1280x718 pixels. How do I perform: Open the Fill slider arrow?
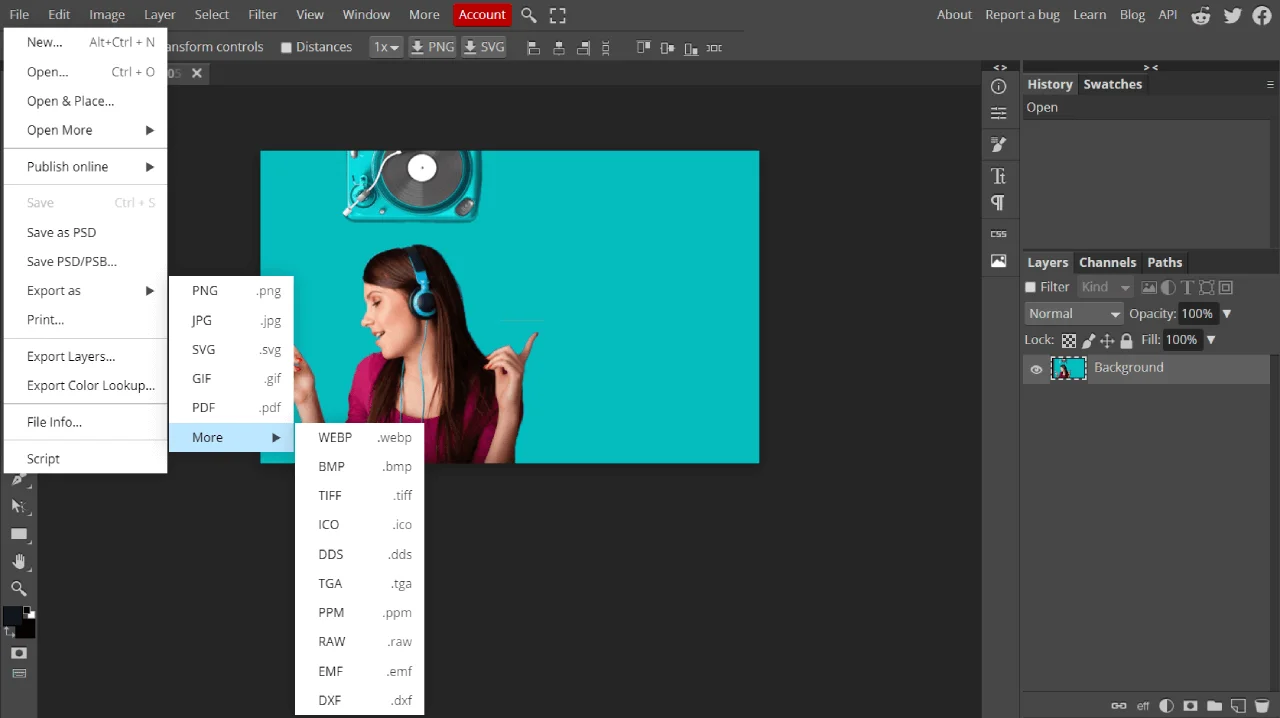click(x=1211, y=340)
